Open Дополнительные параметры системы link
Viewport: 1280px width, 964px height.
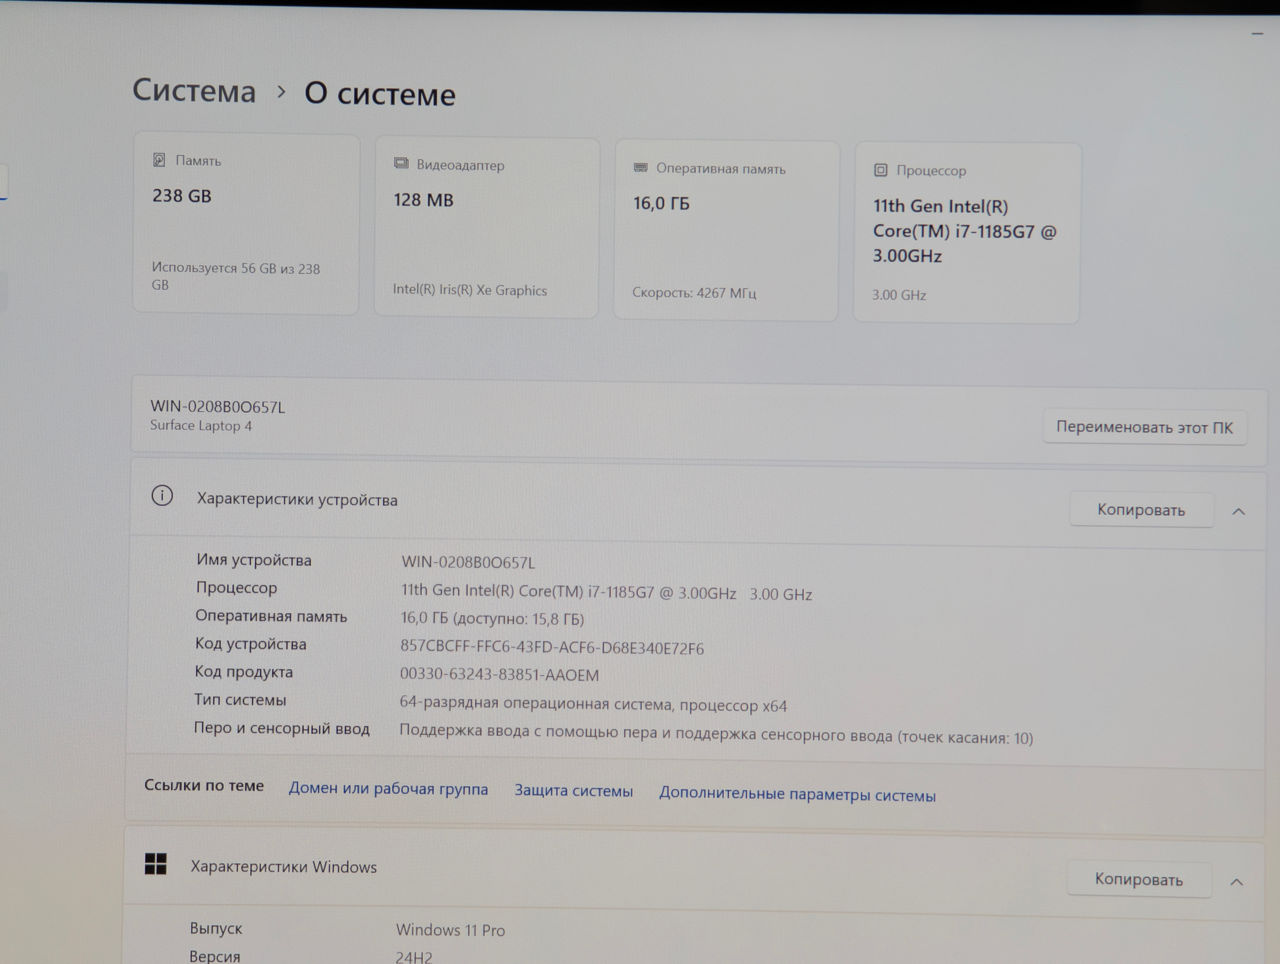[797, 794]
